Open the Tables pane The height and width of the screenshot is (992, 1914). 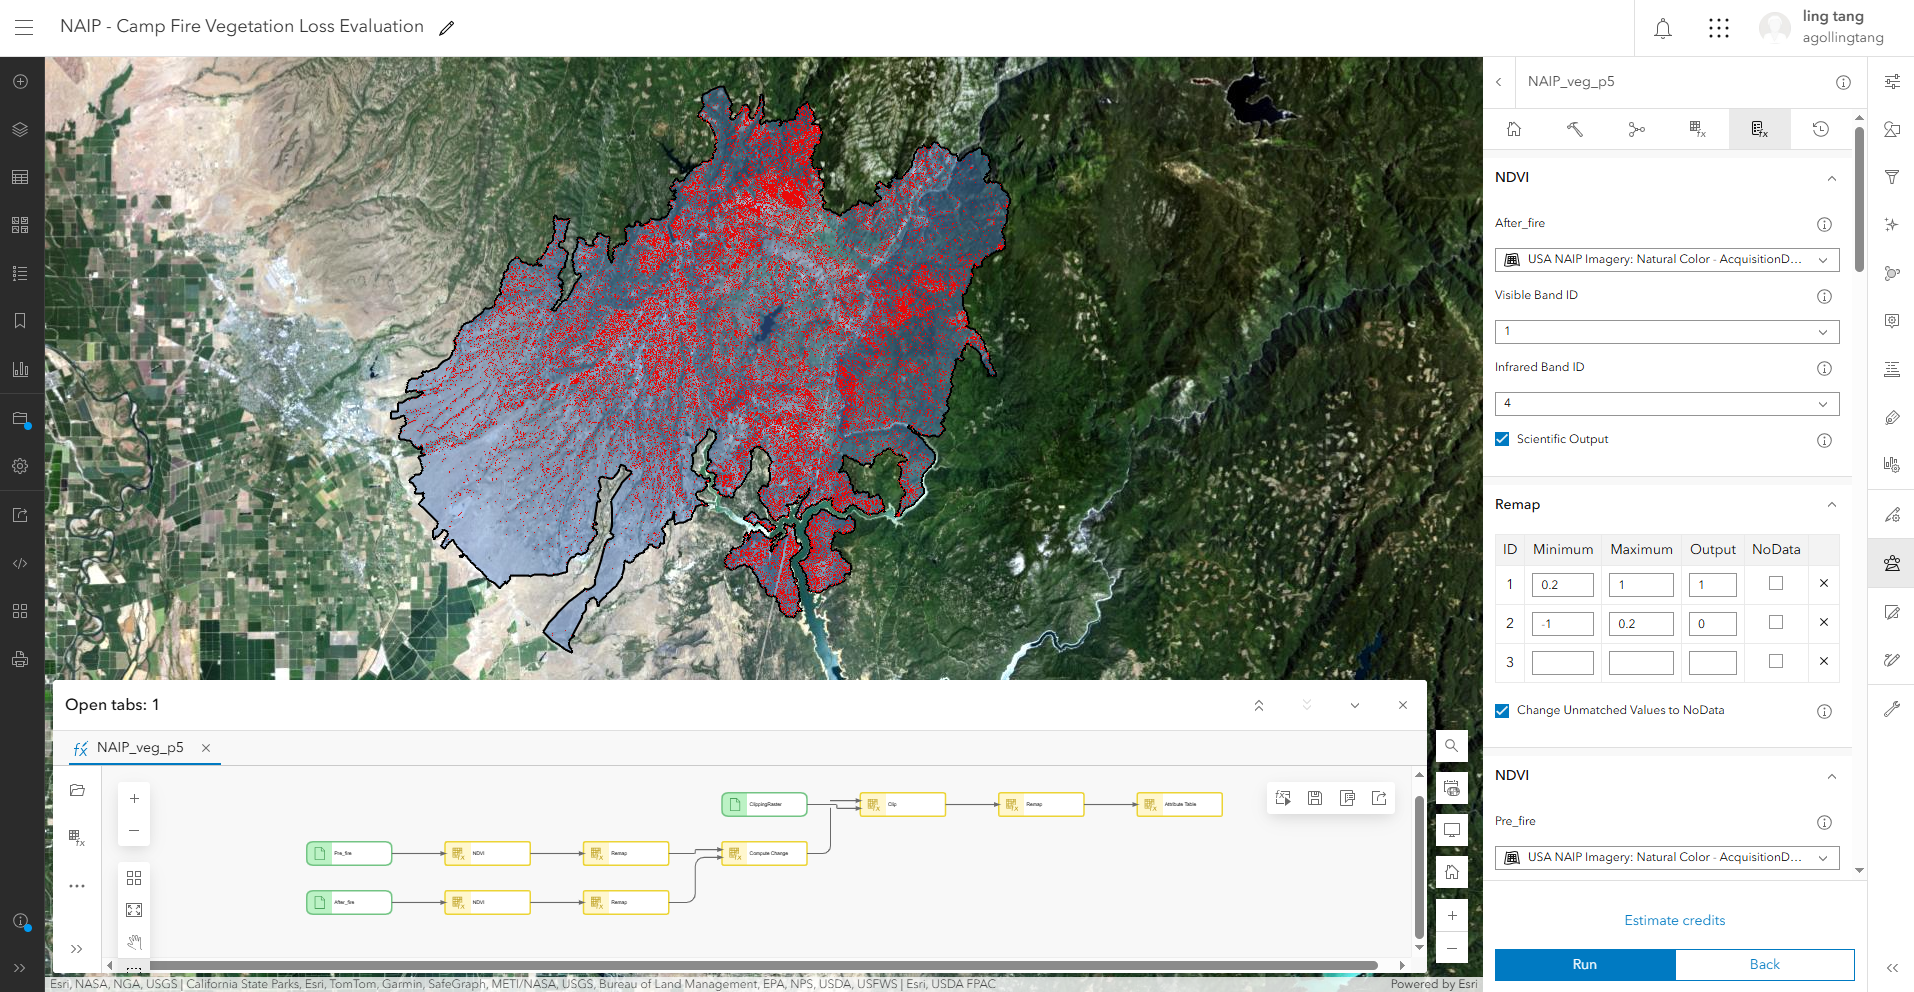click(x=20, y=178)
